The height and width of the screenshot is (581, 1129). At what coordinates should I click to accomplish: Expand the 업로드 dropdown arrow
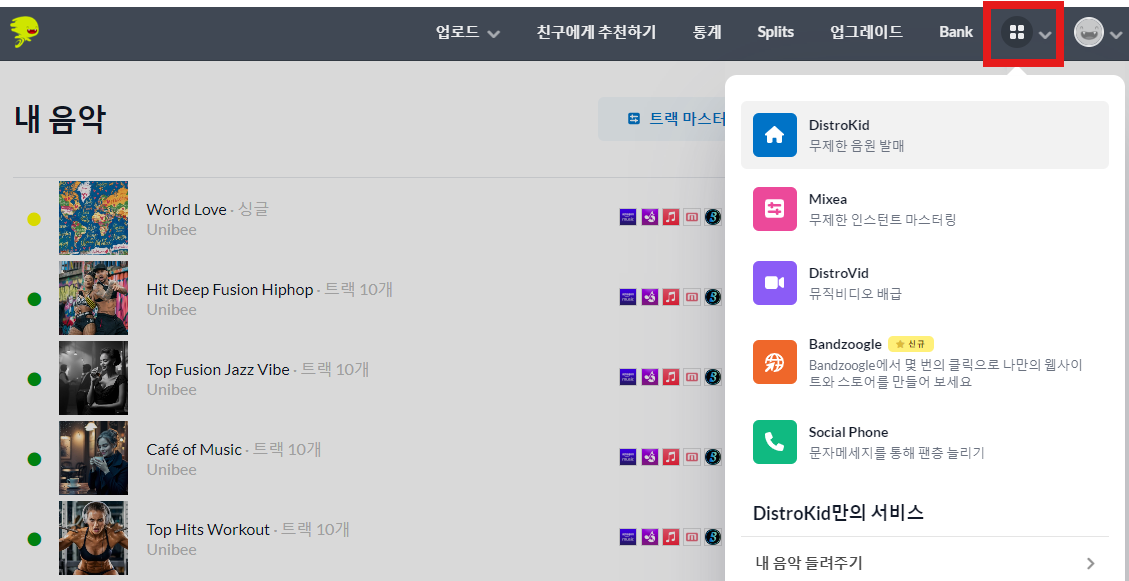[x=493, y=34]
